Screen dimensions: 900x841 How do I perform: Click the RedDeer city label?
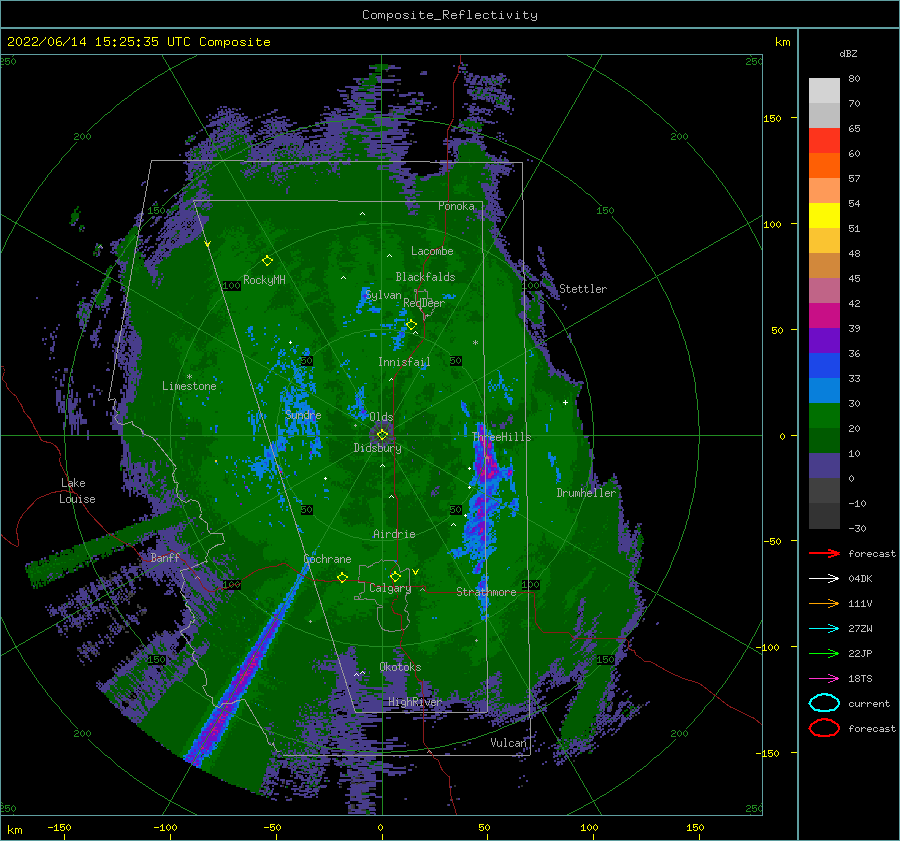[424, 303]
